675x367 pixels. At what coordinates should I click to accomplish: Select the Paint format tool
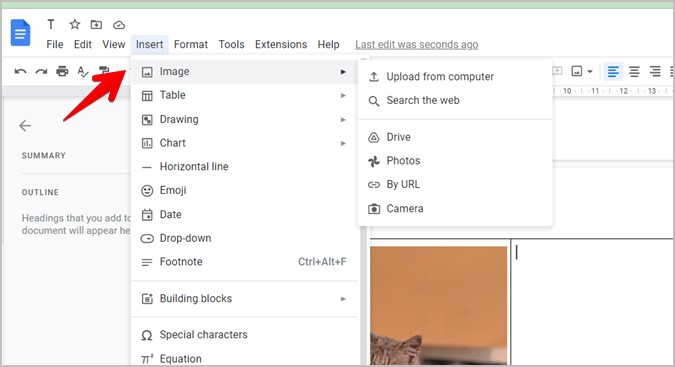(104, 70)
